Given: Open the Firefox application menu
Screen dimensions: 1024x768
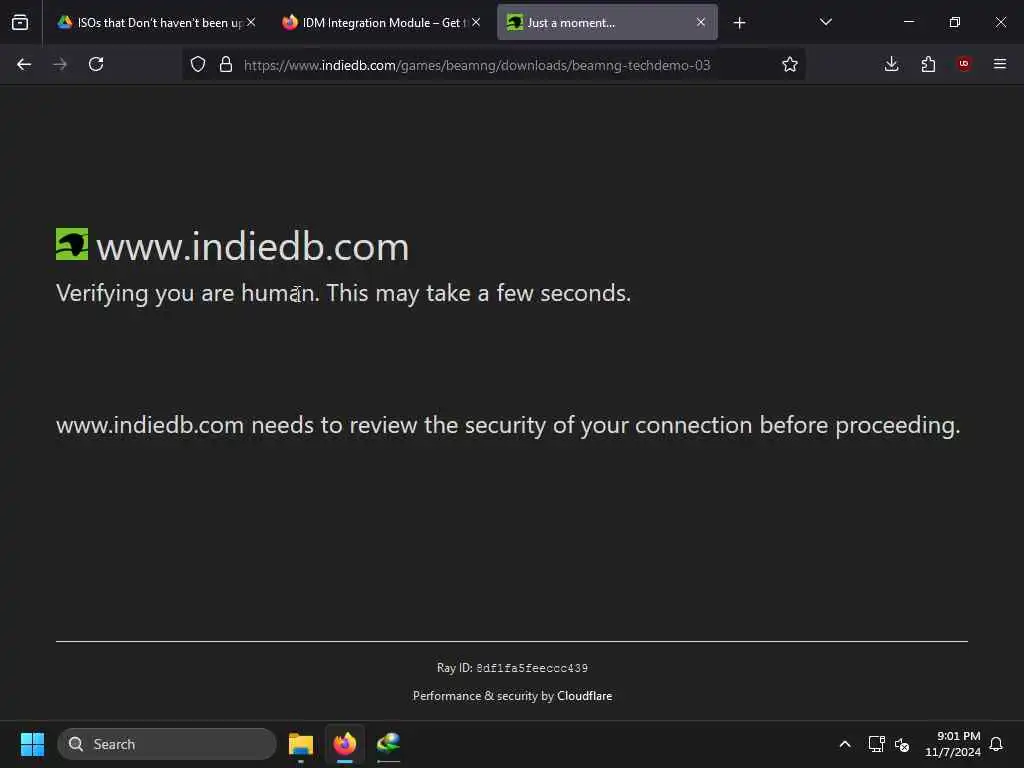Looking at the screenshot, I should [x=1000, y=64].
